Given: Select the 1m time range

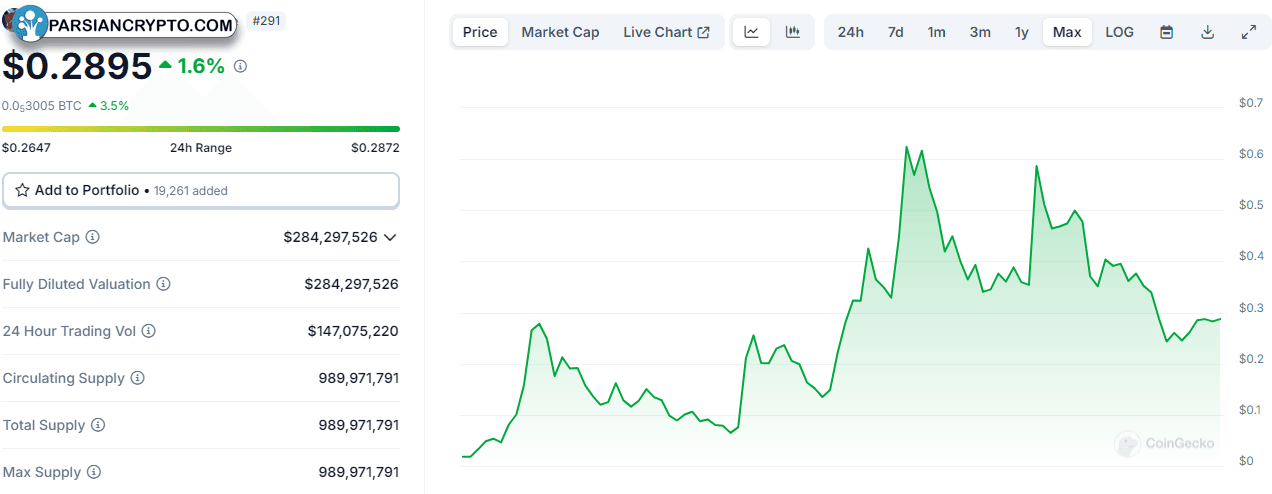Looking at the screenshot, I should point(937,32).
